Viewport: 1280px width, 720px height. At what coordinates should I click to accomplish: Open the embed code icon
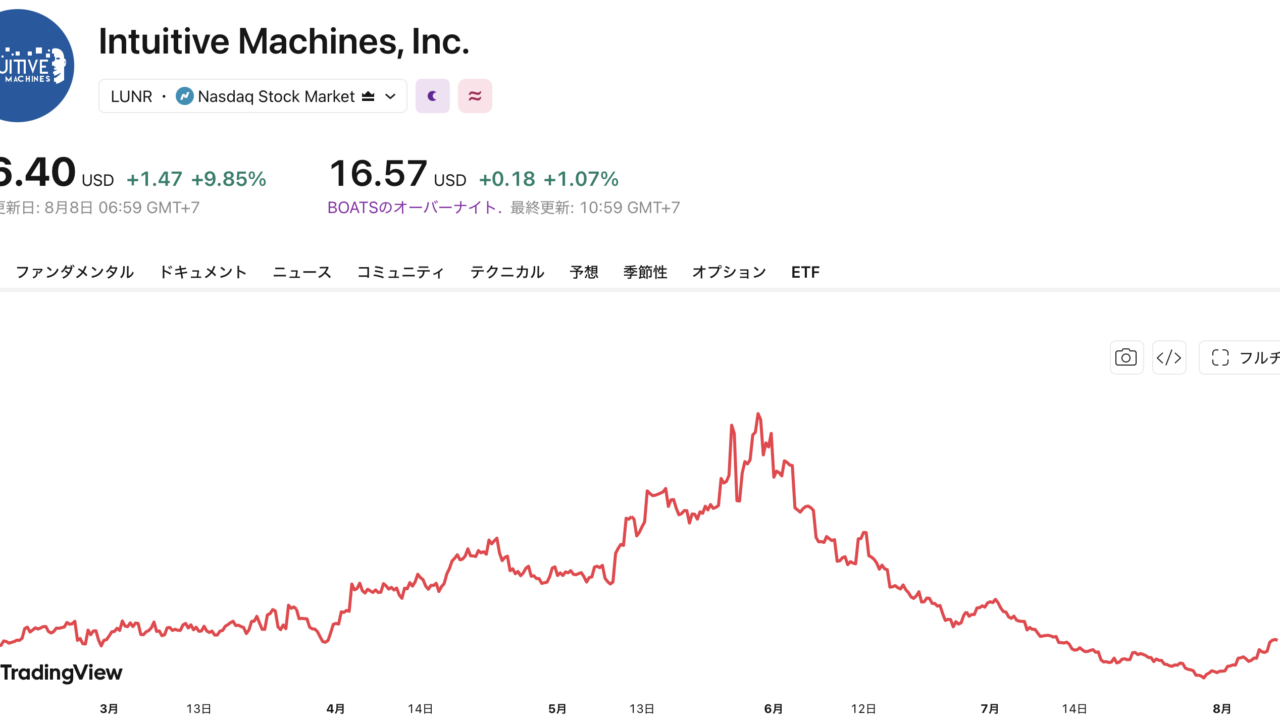(1169, 357)
